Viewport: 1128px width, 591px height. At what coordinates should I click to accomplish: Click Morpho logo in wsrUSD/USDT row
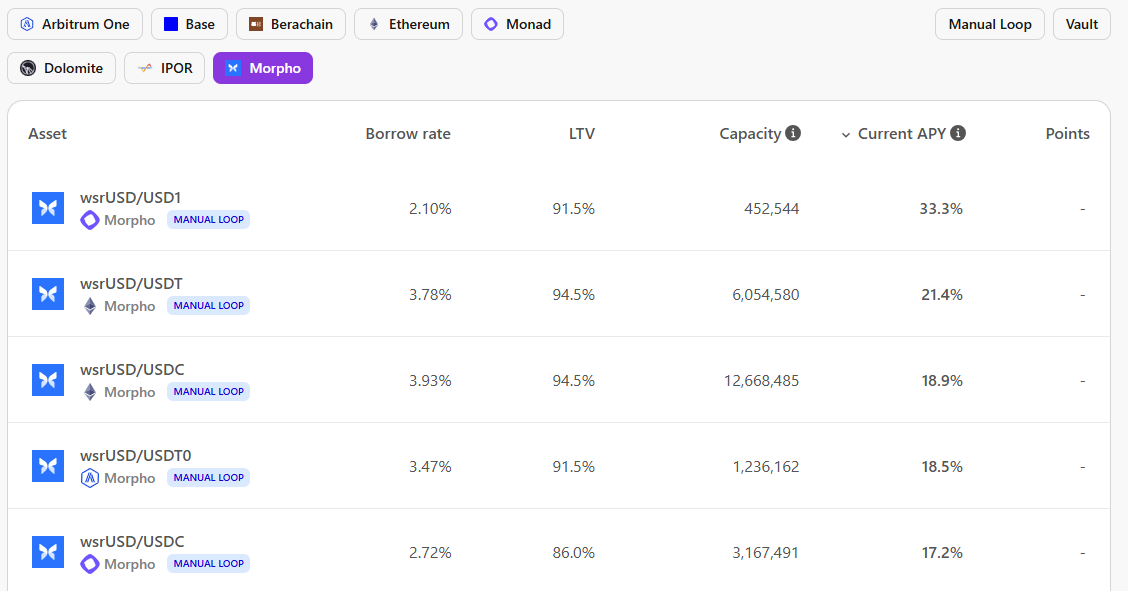point(48,294)
